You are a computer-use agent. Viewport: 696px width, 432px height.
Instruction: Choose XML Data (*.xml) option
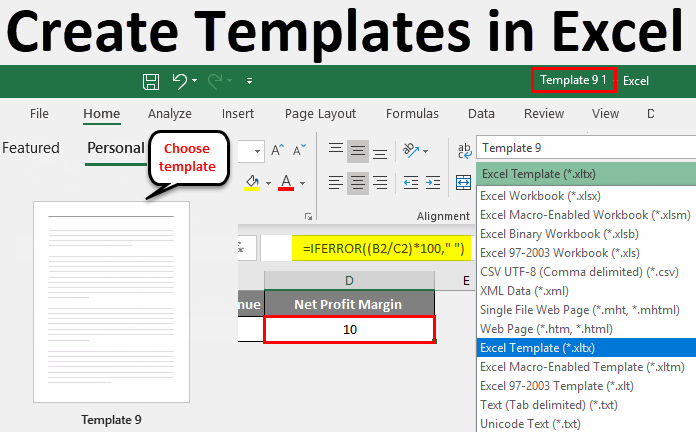587,291
